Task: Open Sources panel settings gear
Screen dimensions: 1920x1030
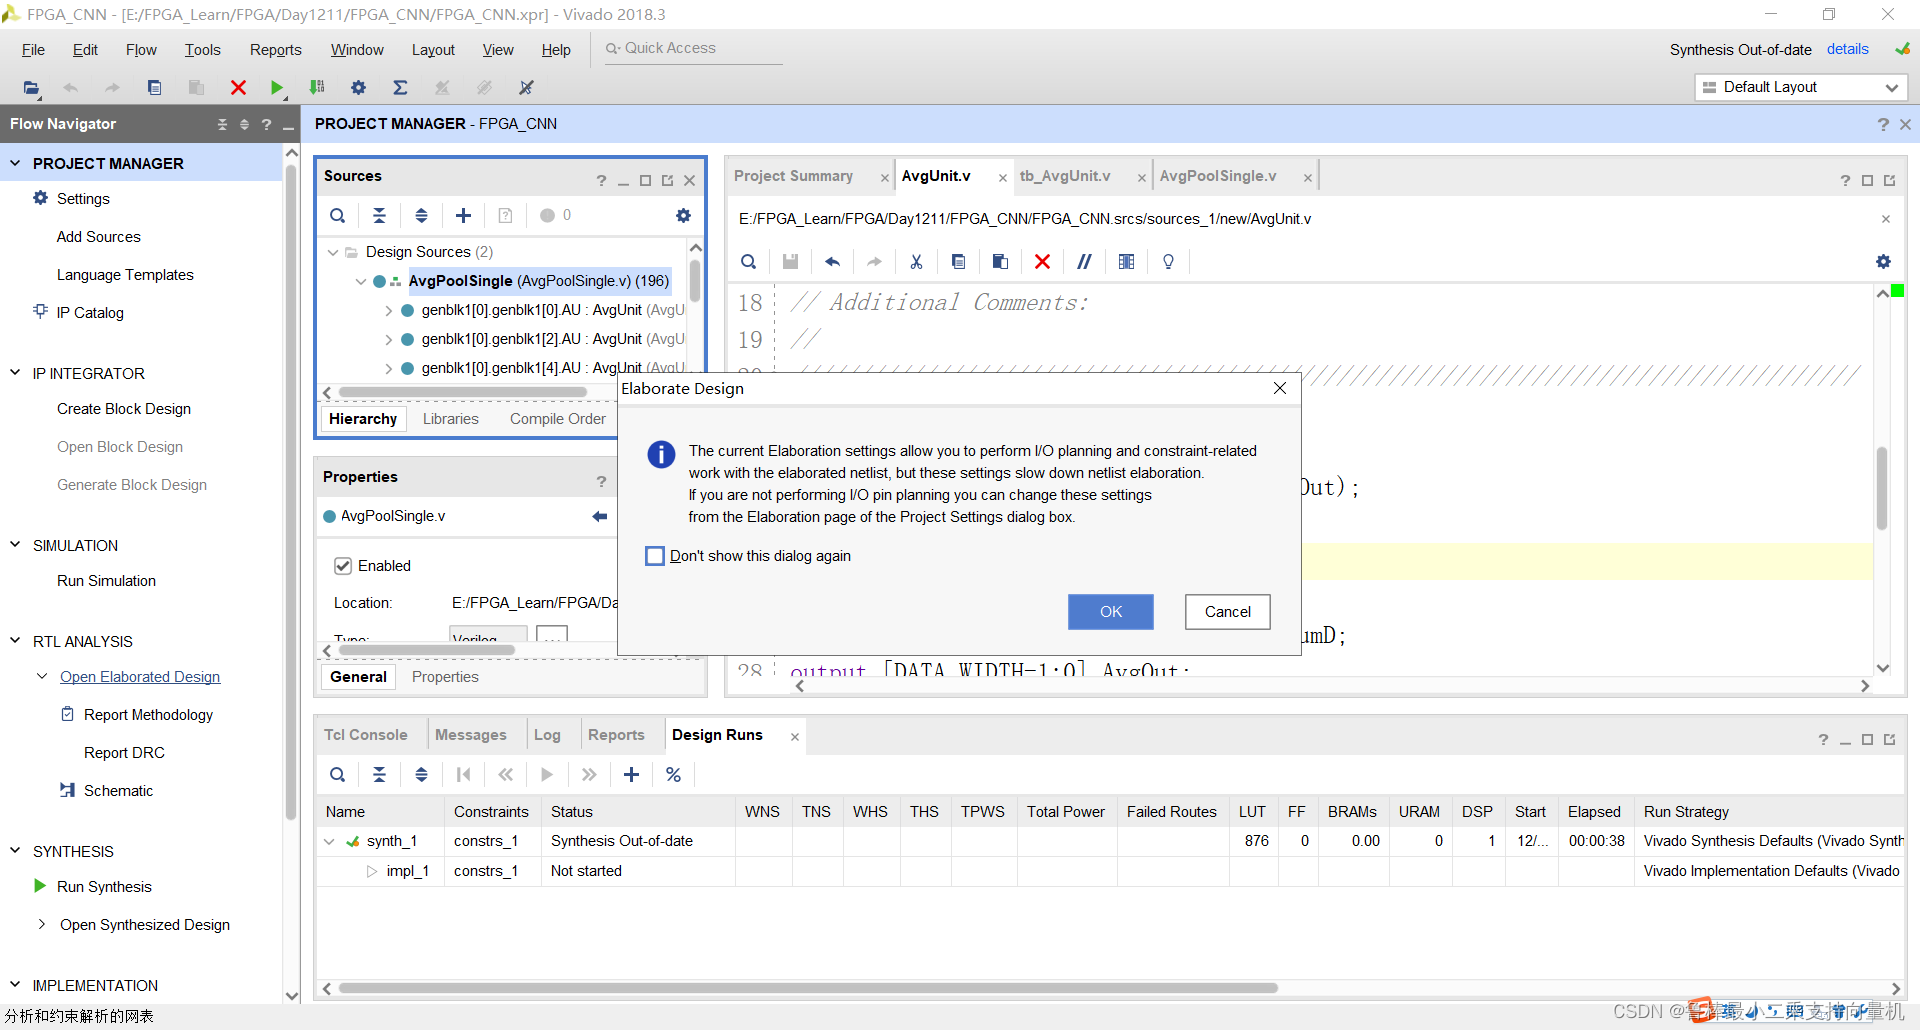Action: [x=683, y=215]
